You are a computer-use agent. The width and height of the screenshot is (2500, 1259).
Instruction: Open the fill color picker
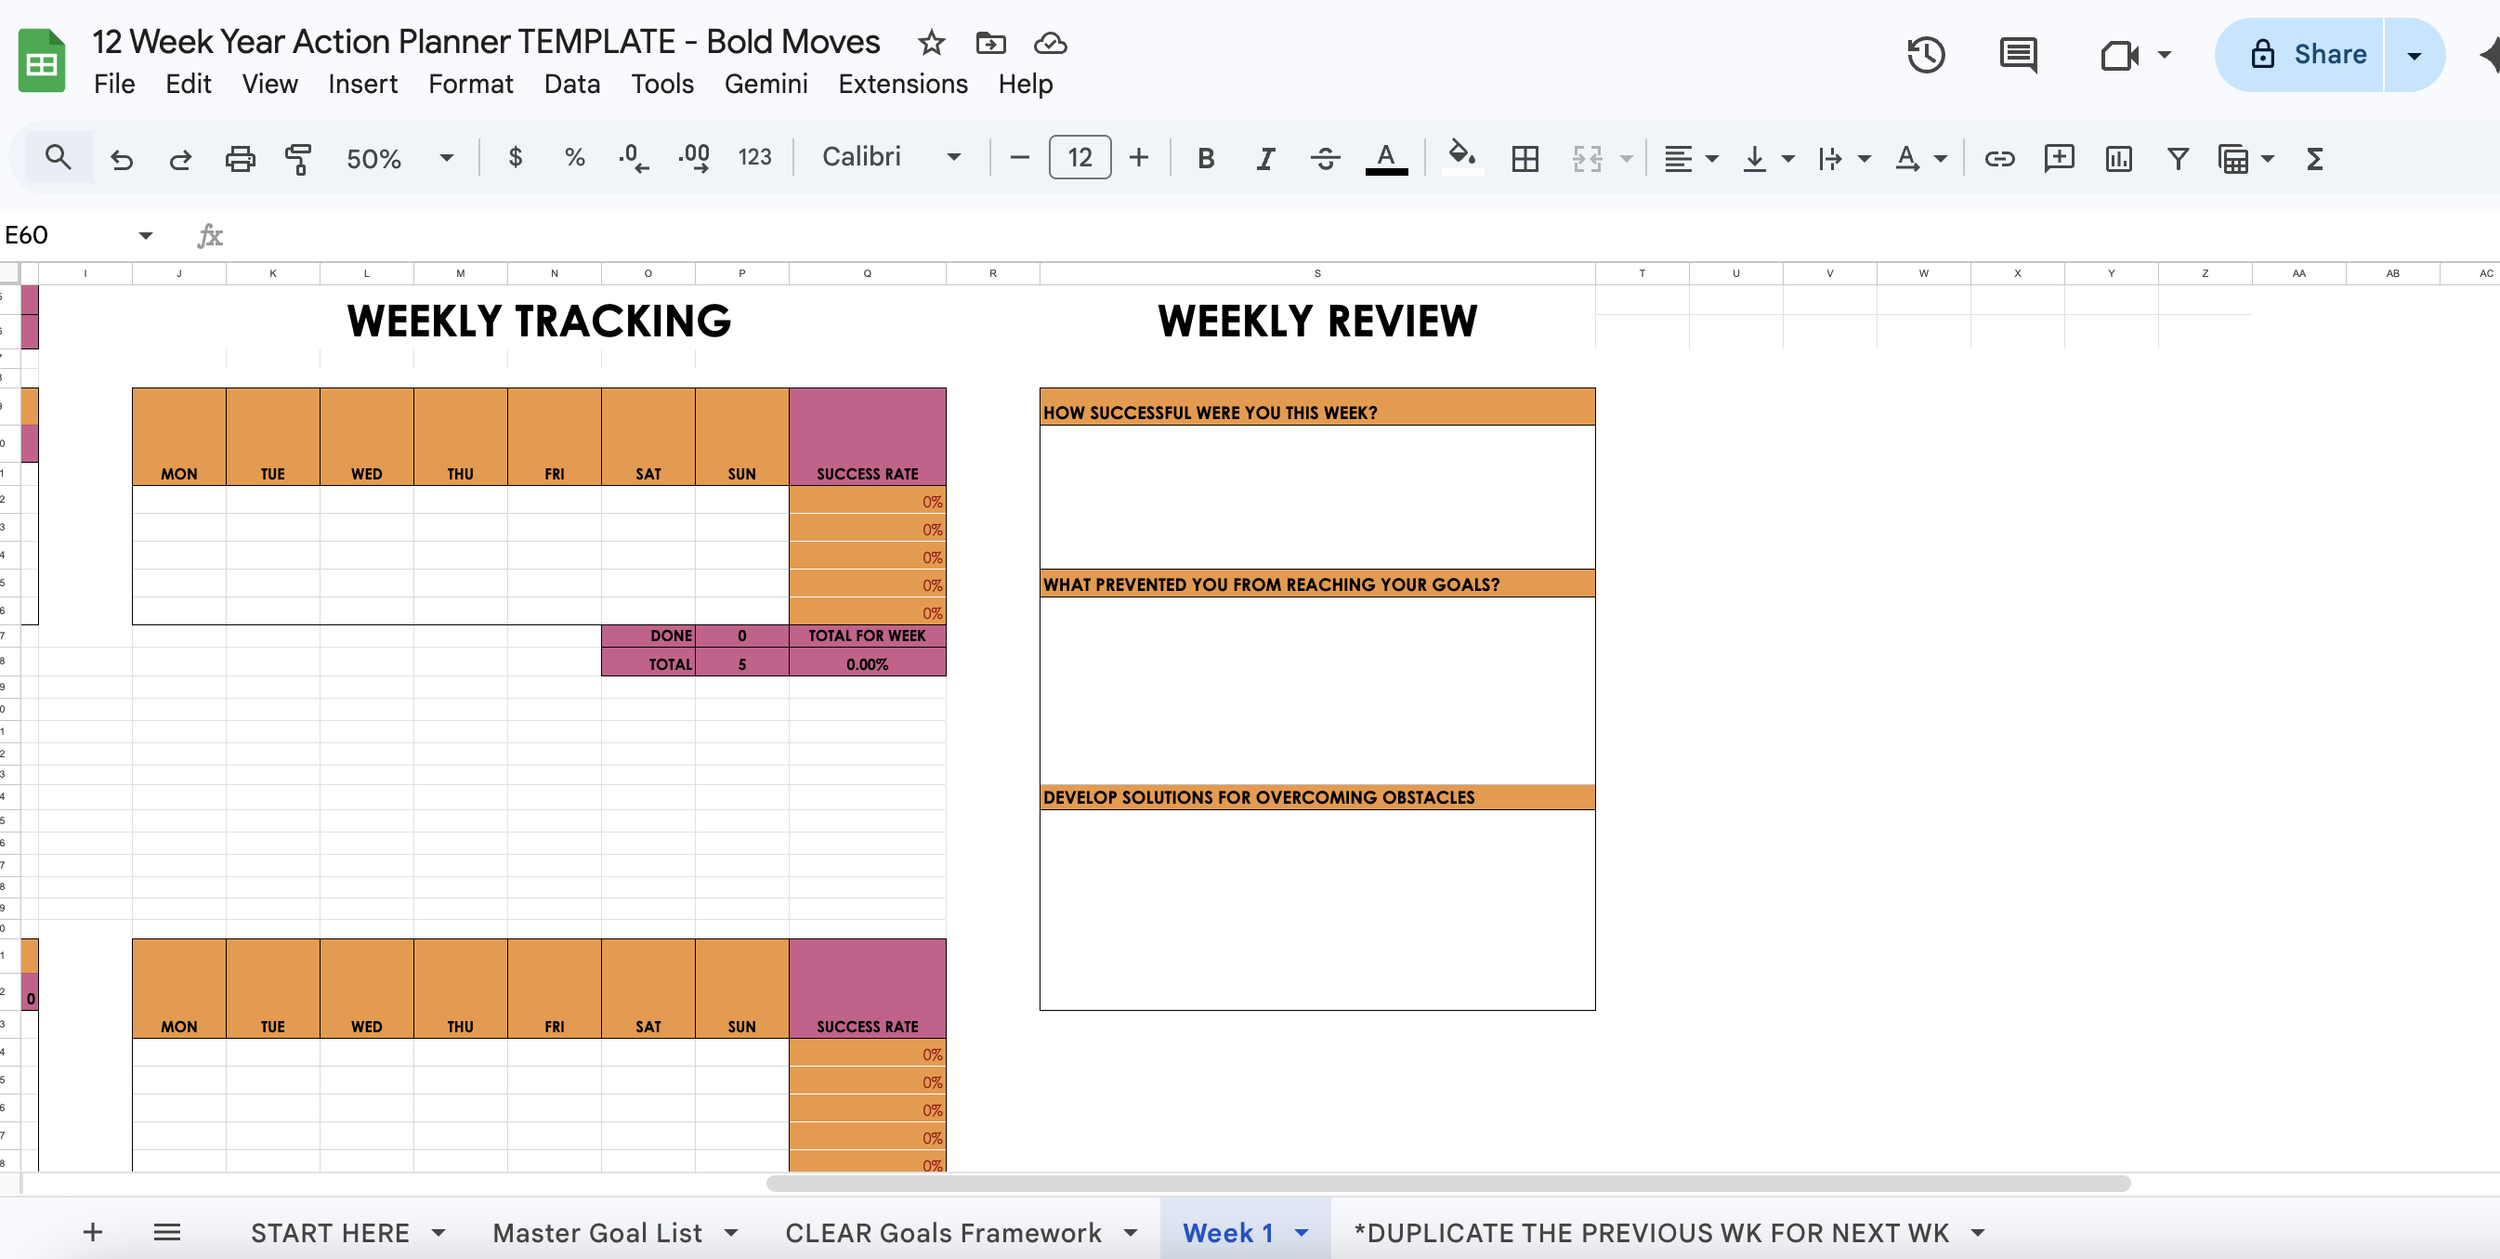click(1461, 156)
